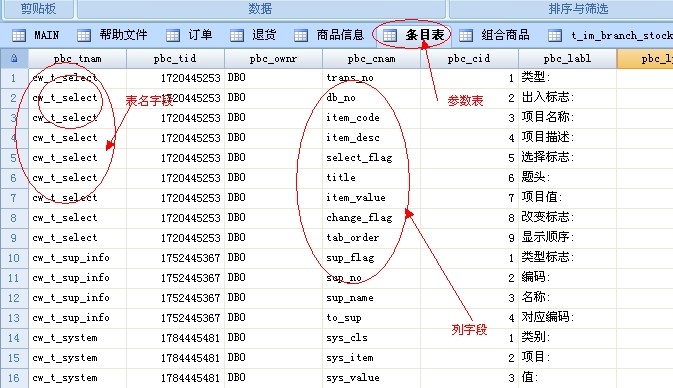The width and height of the screenshot is (673, 388).
Task: Click the 退货 table icon
Action: pyautogui.click(x=236, y=35)
